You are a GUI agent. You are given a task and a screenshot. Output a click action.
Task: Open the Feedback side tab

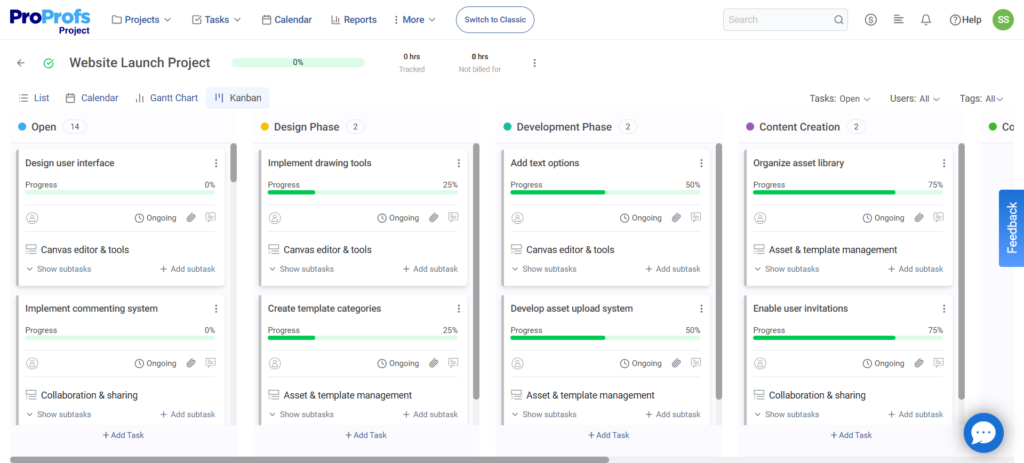pos(1012,228)
